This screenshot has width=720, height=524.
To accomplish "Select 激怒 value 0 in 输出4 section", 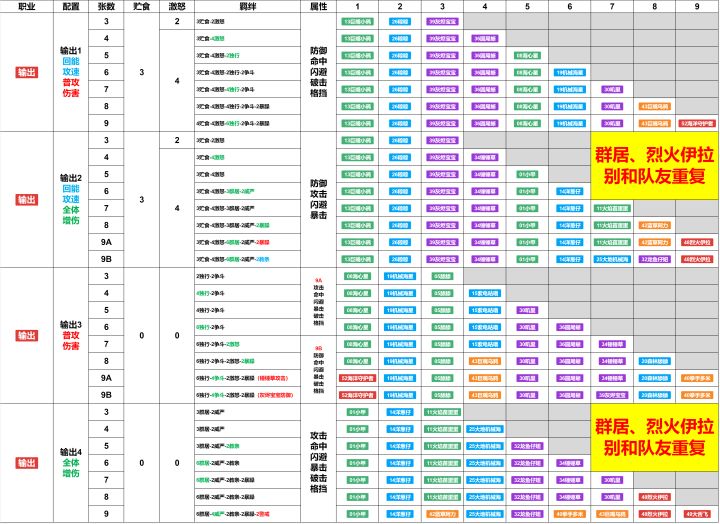I will pos(177,462).
